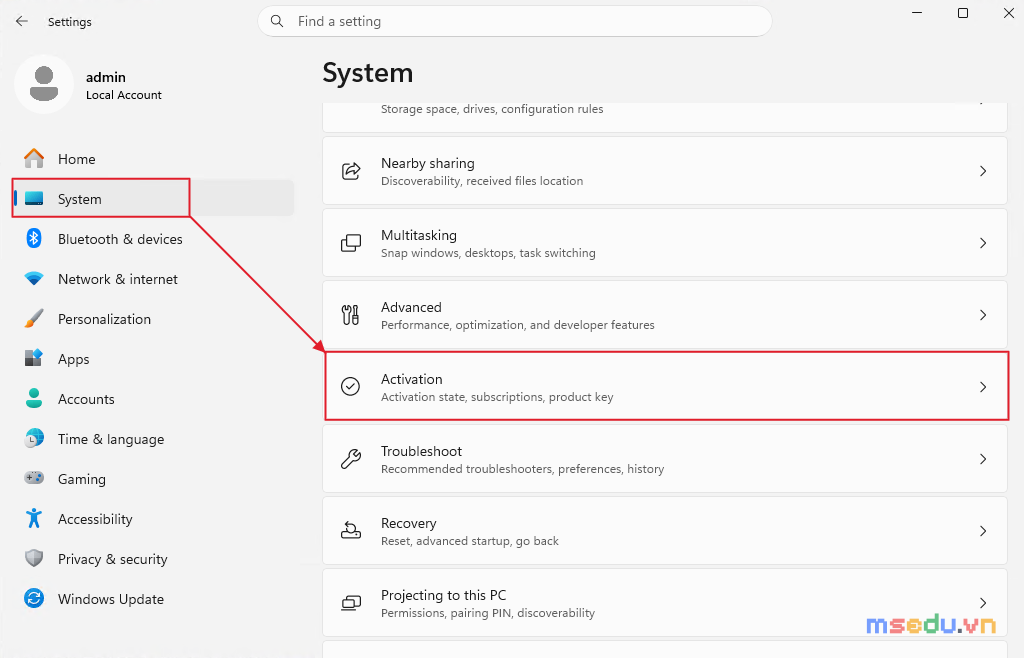This screenshot has width=1024, height=658.
Task: Click the Recovery icon
Action: 351,531
